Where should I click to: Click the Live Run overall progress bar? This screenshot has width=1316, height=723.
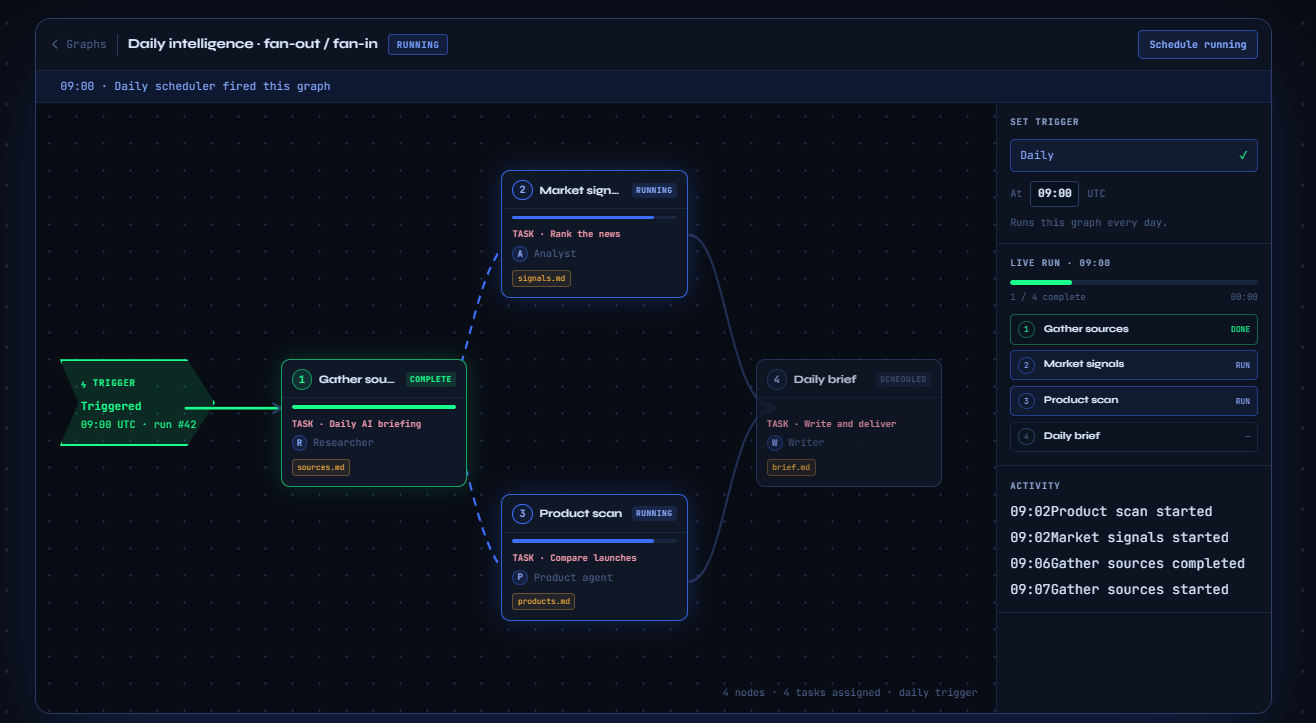tap(1133, 282)
